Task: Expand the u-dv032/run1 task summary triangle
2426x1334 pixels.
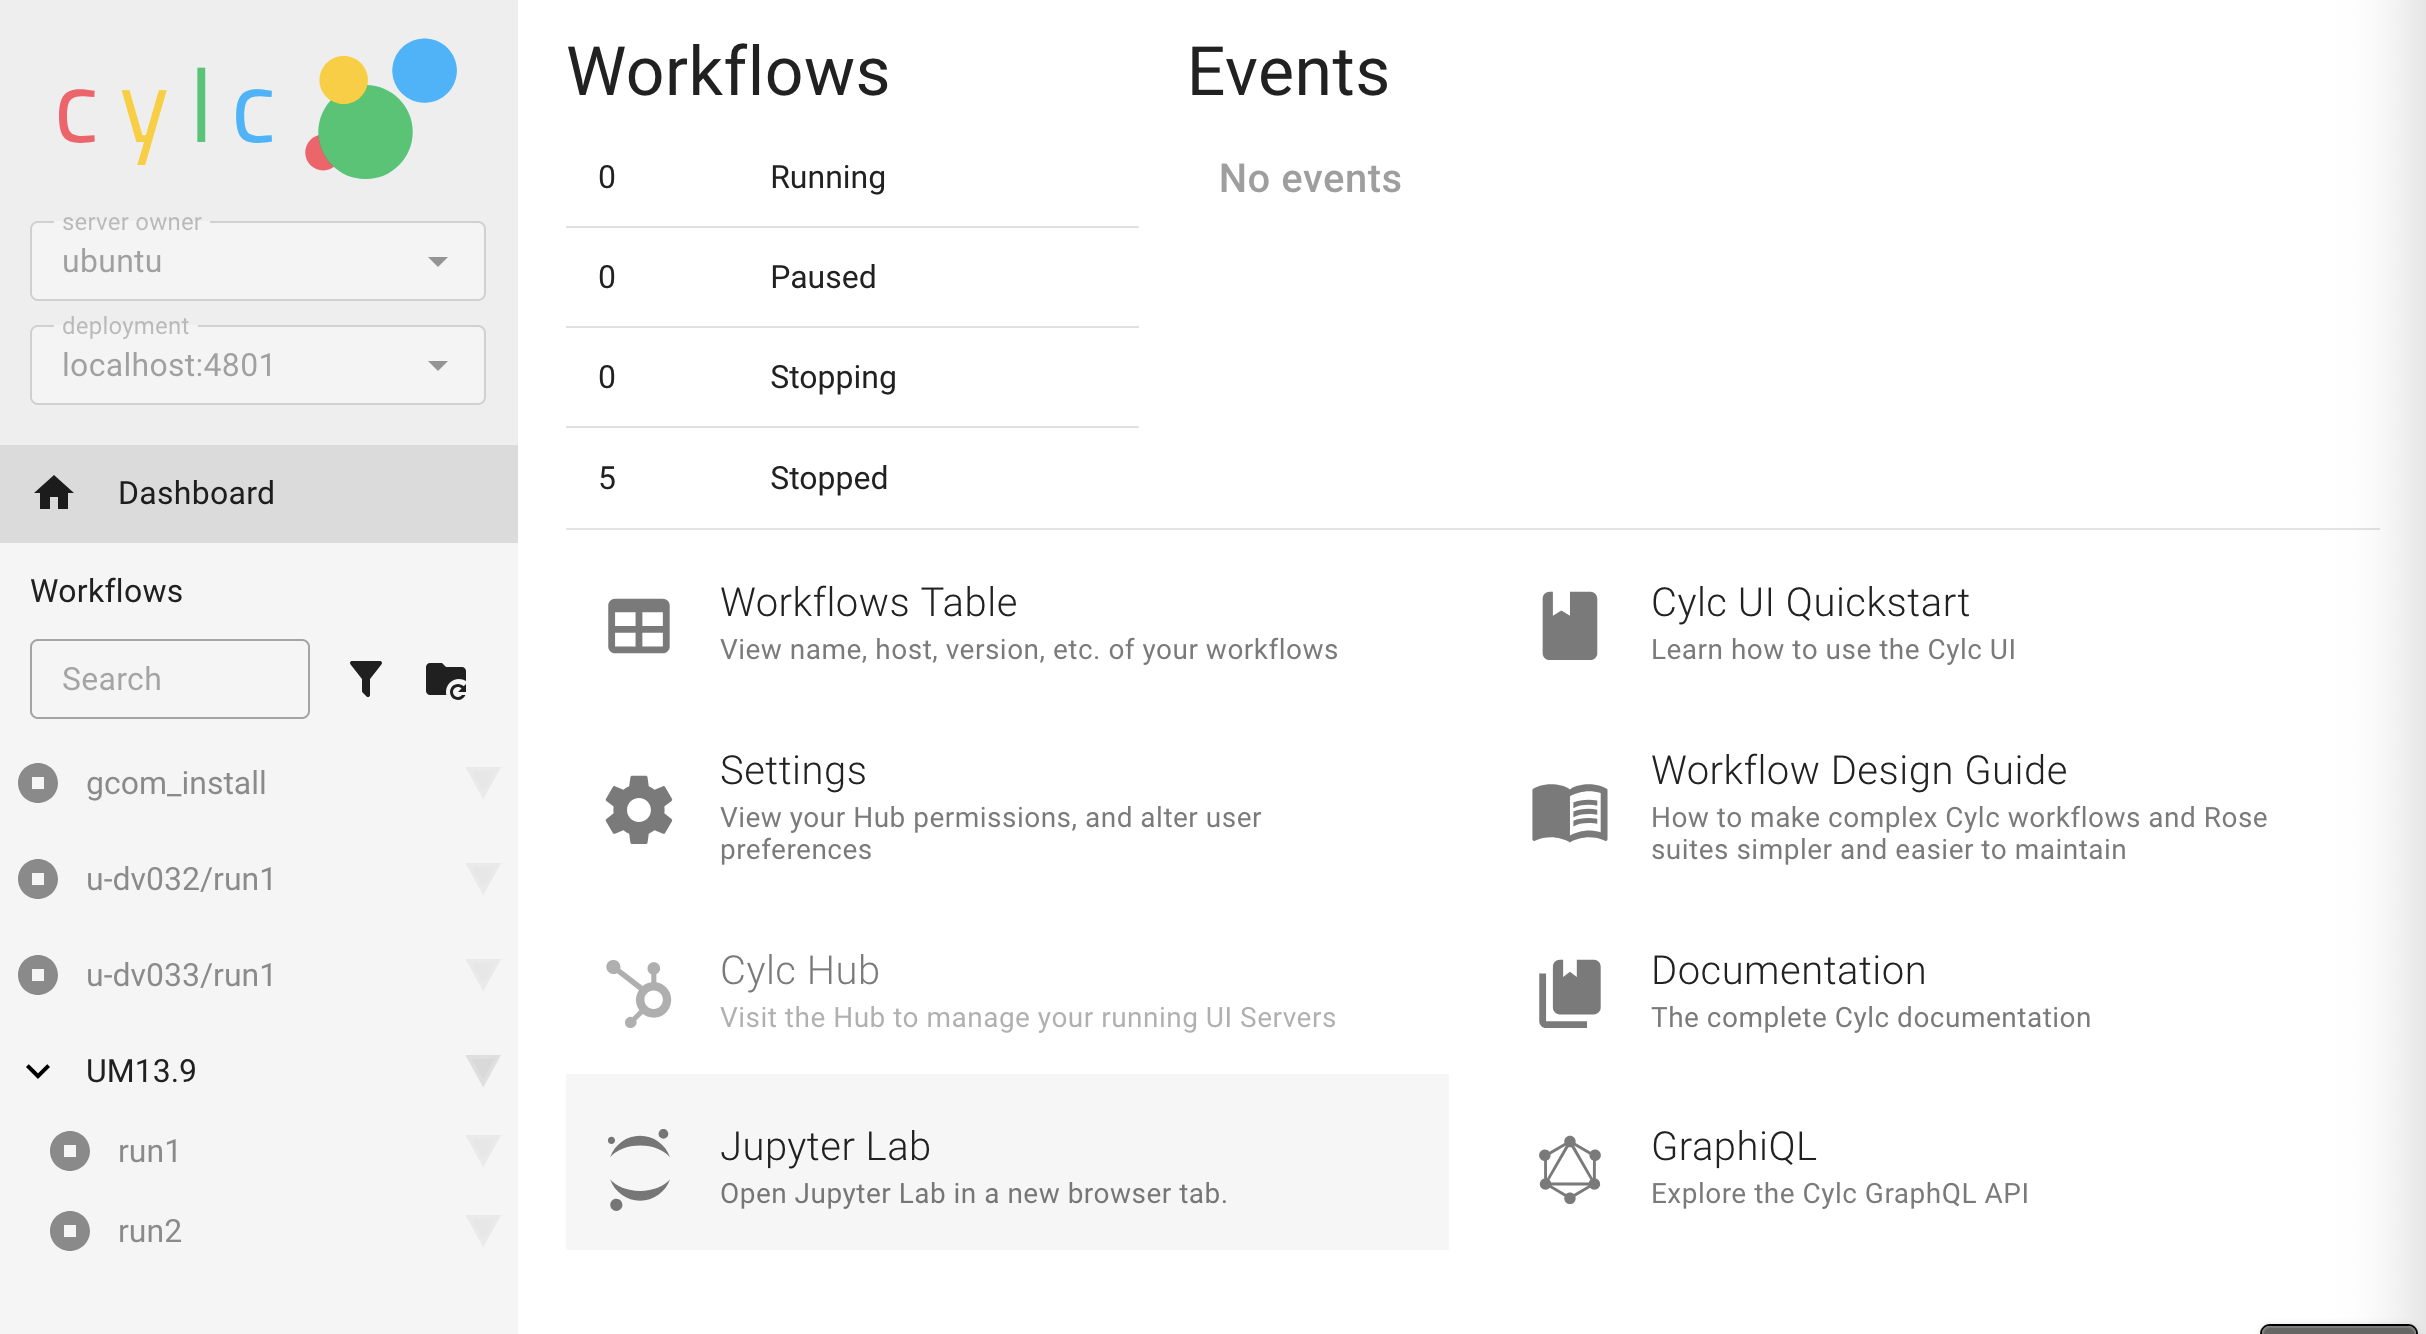Action: [482, 879]
